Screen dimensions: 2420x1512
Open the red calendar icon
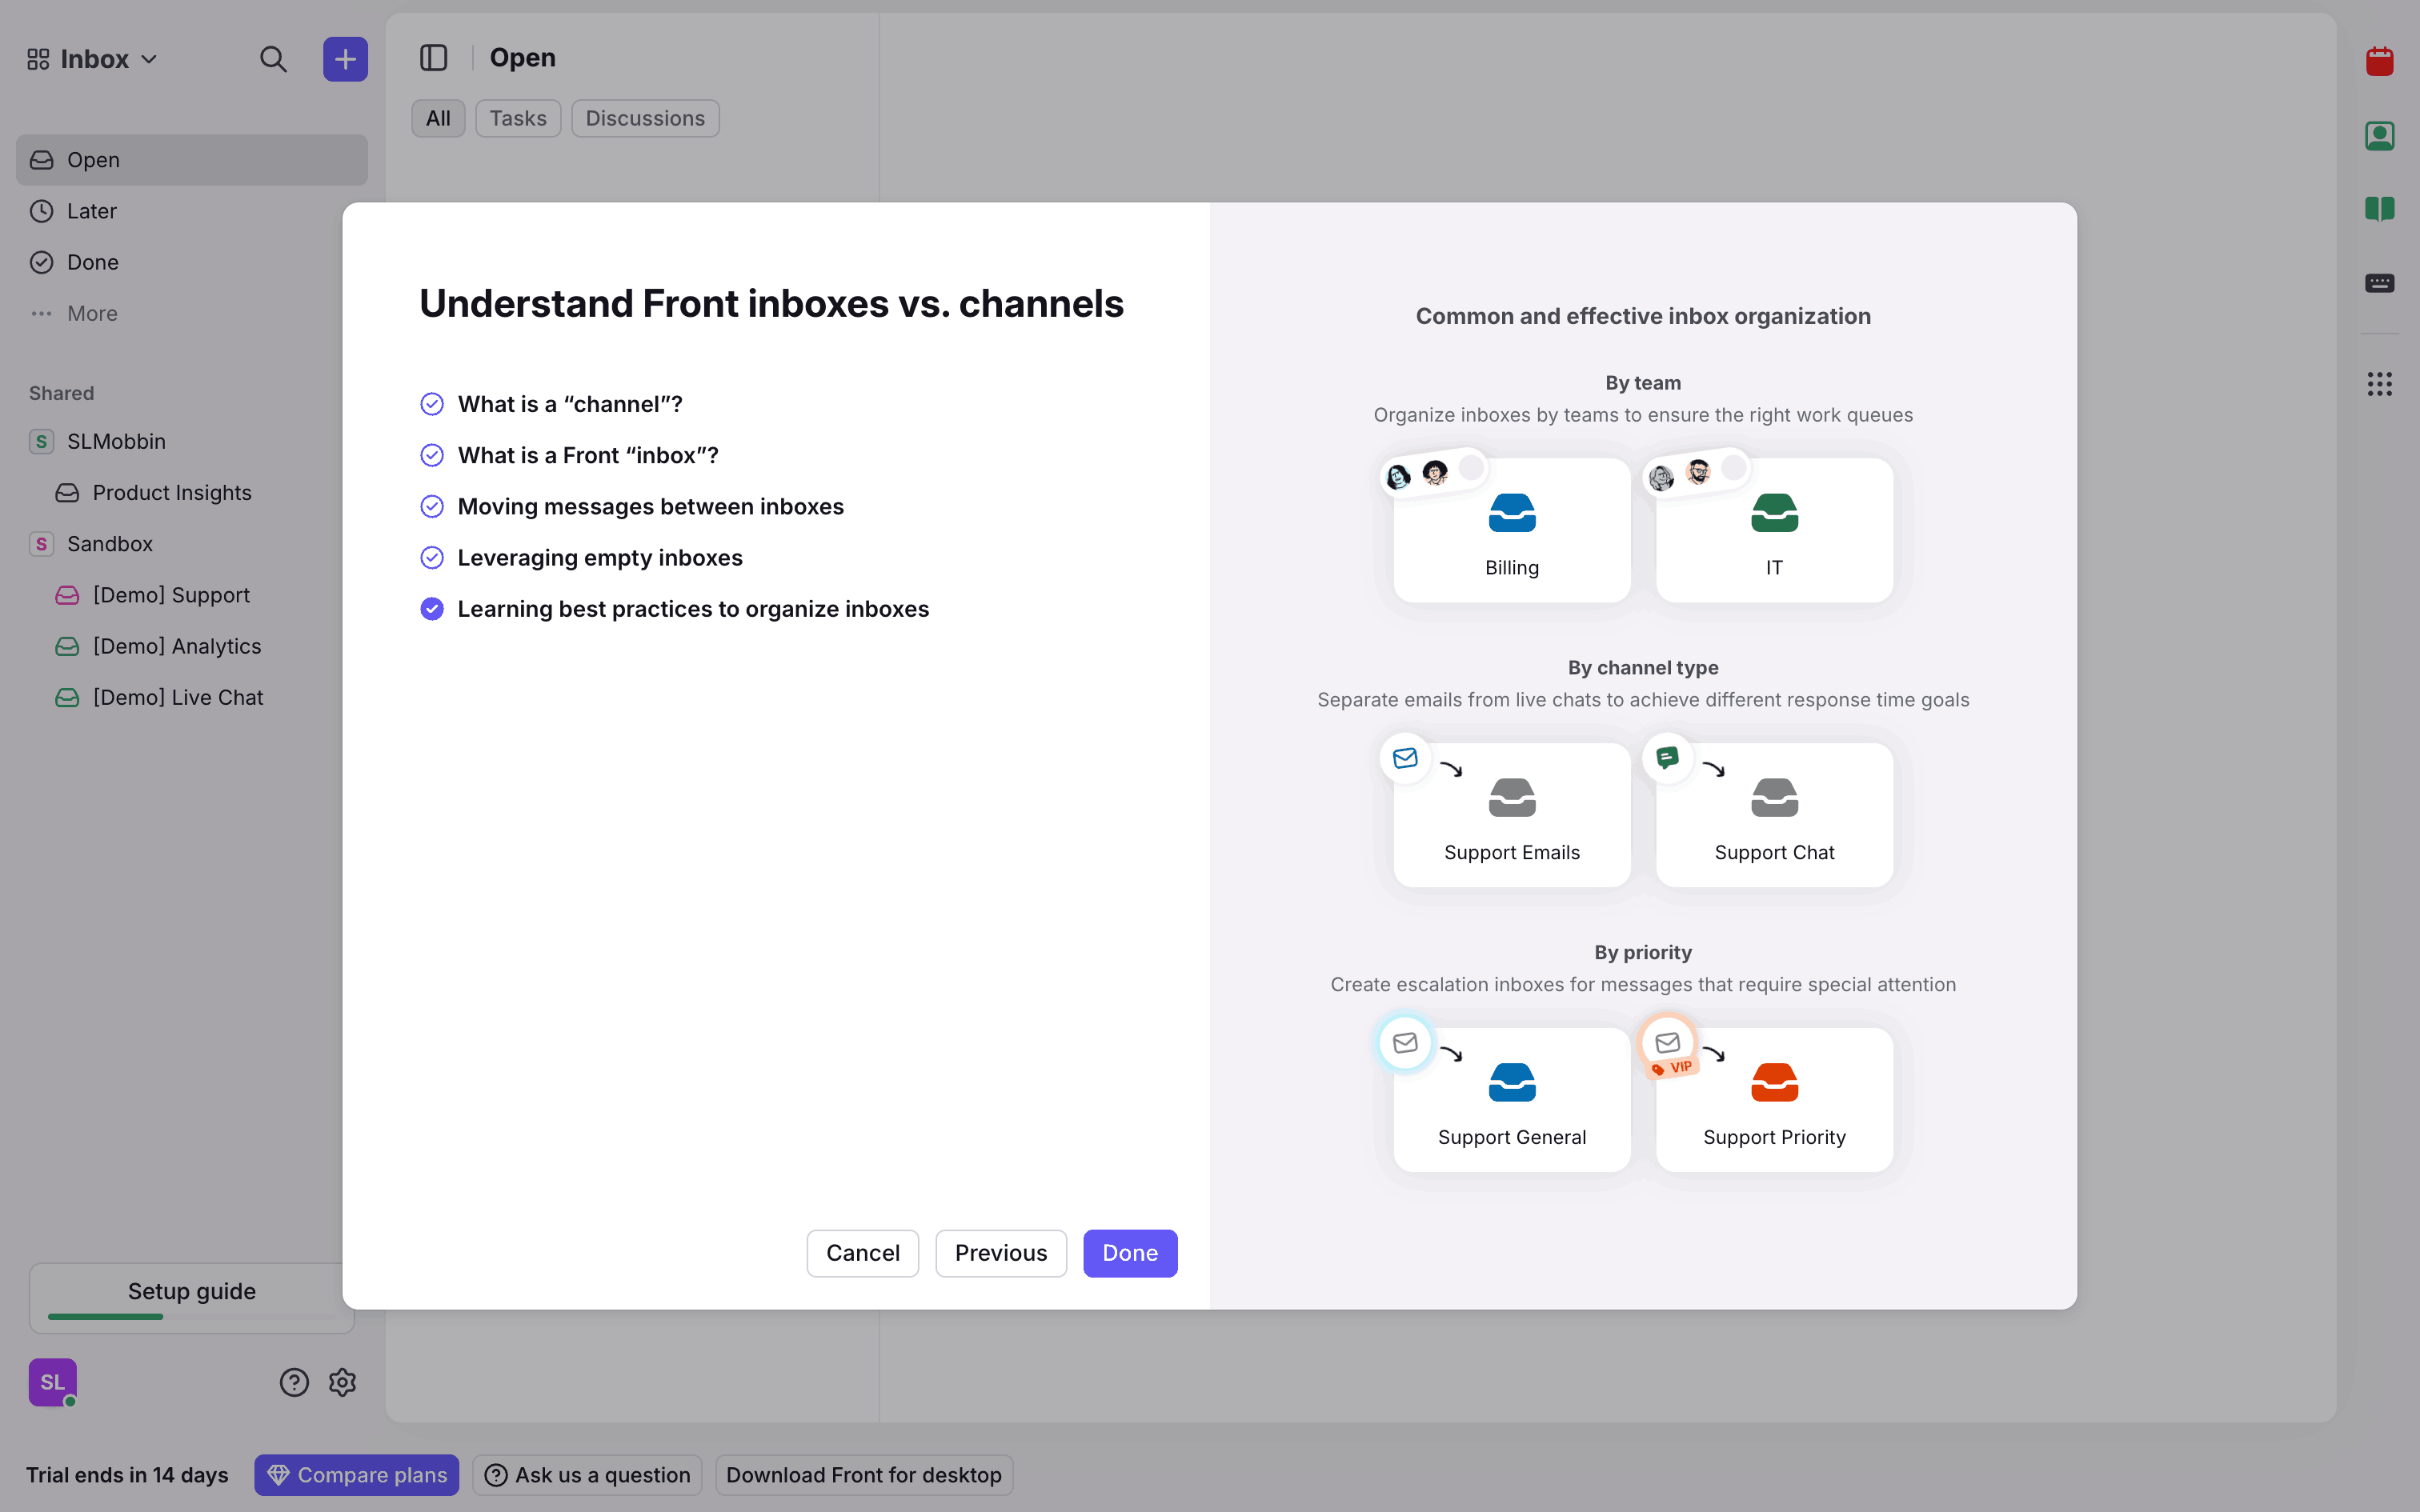tap(2379, 62)
